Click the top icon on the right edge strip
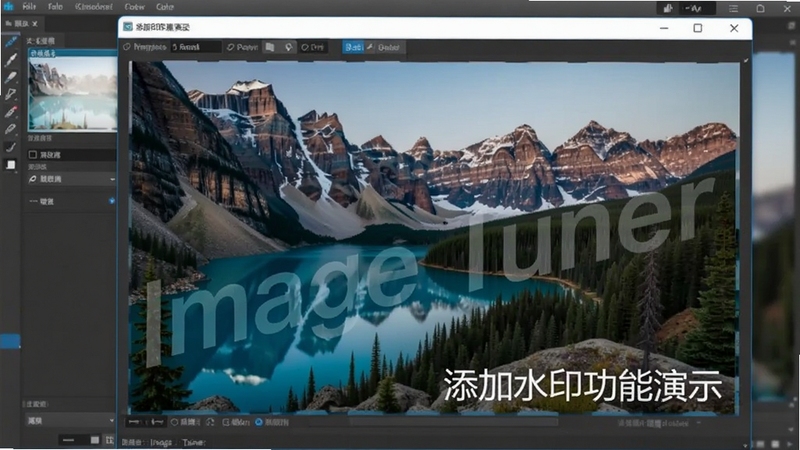Screen dimensions: 800x450 pos(792,26)
